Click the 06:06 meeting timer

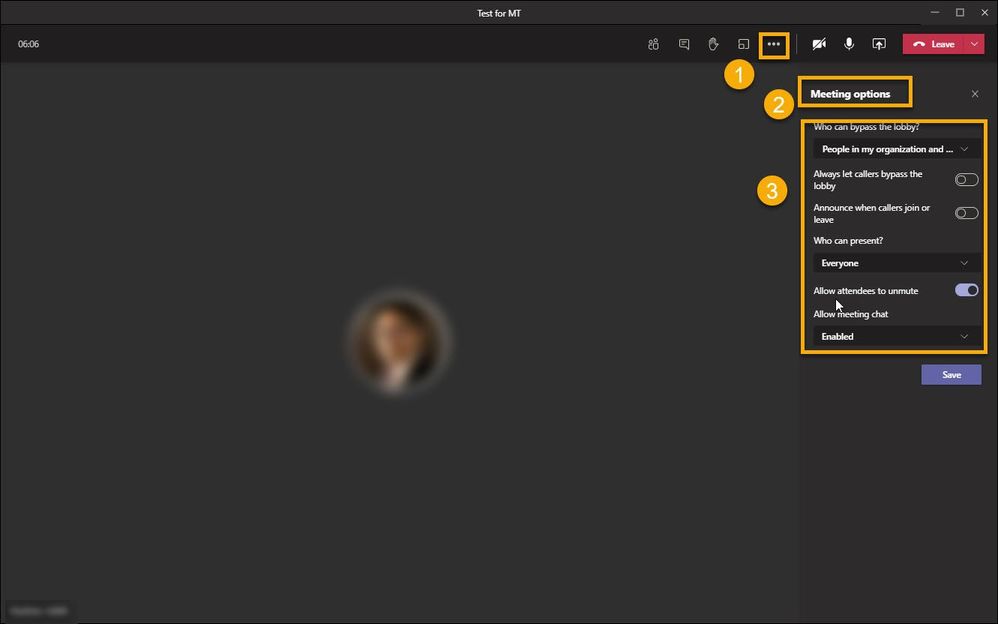(29, 44)
